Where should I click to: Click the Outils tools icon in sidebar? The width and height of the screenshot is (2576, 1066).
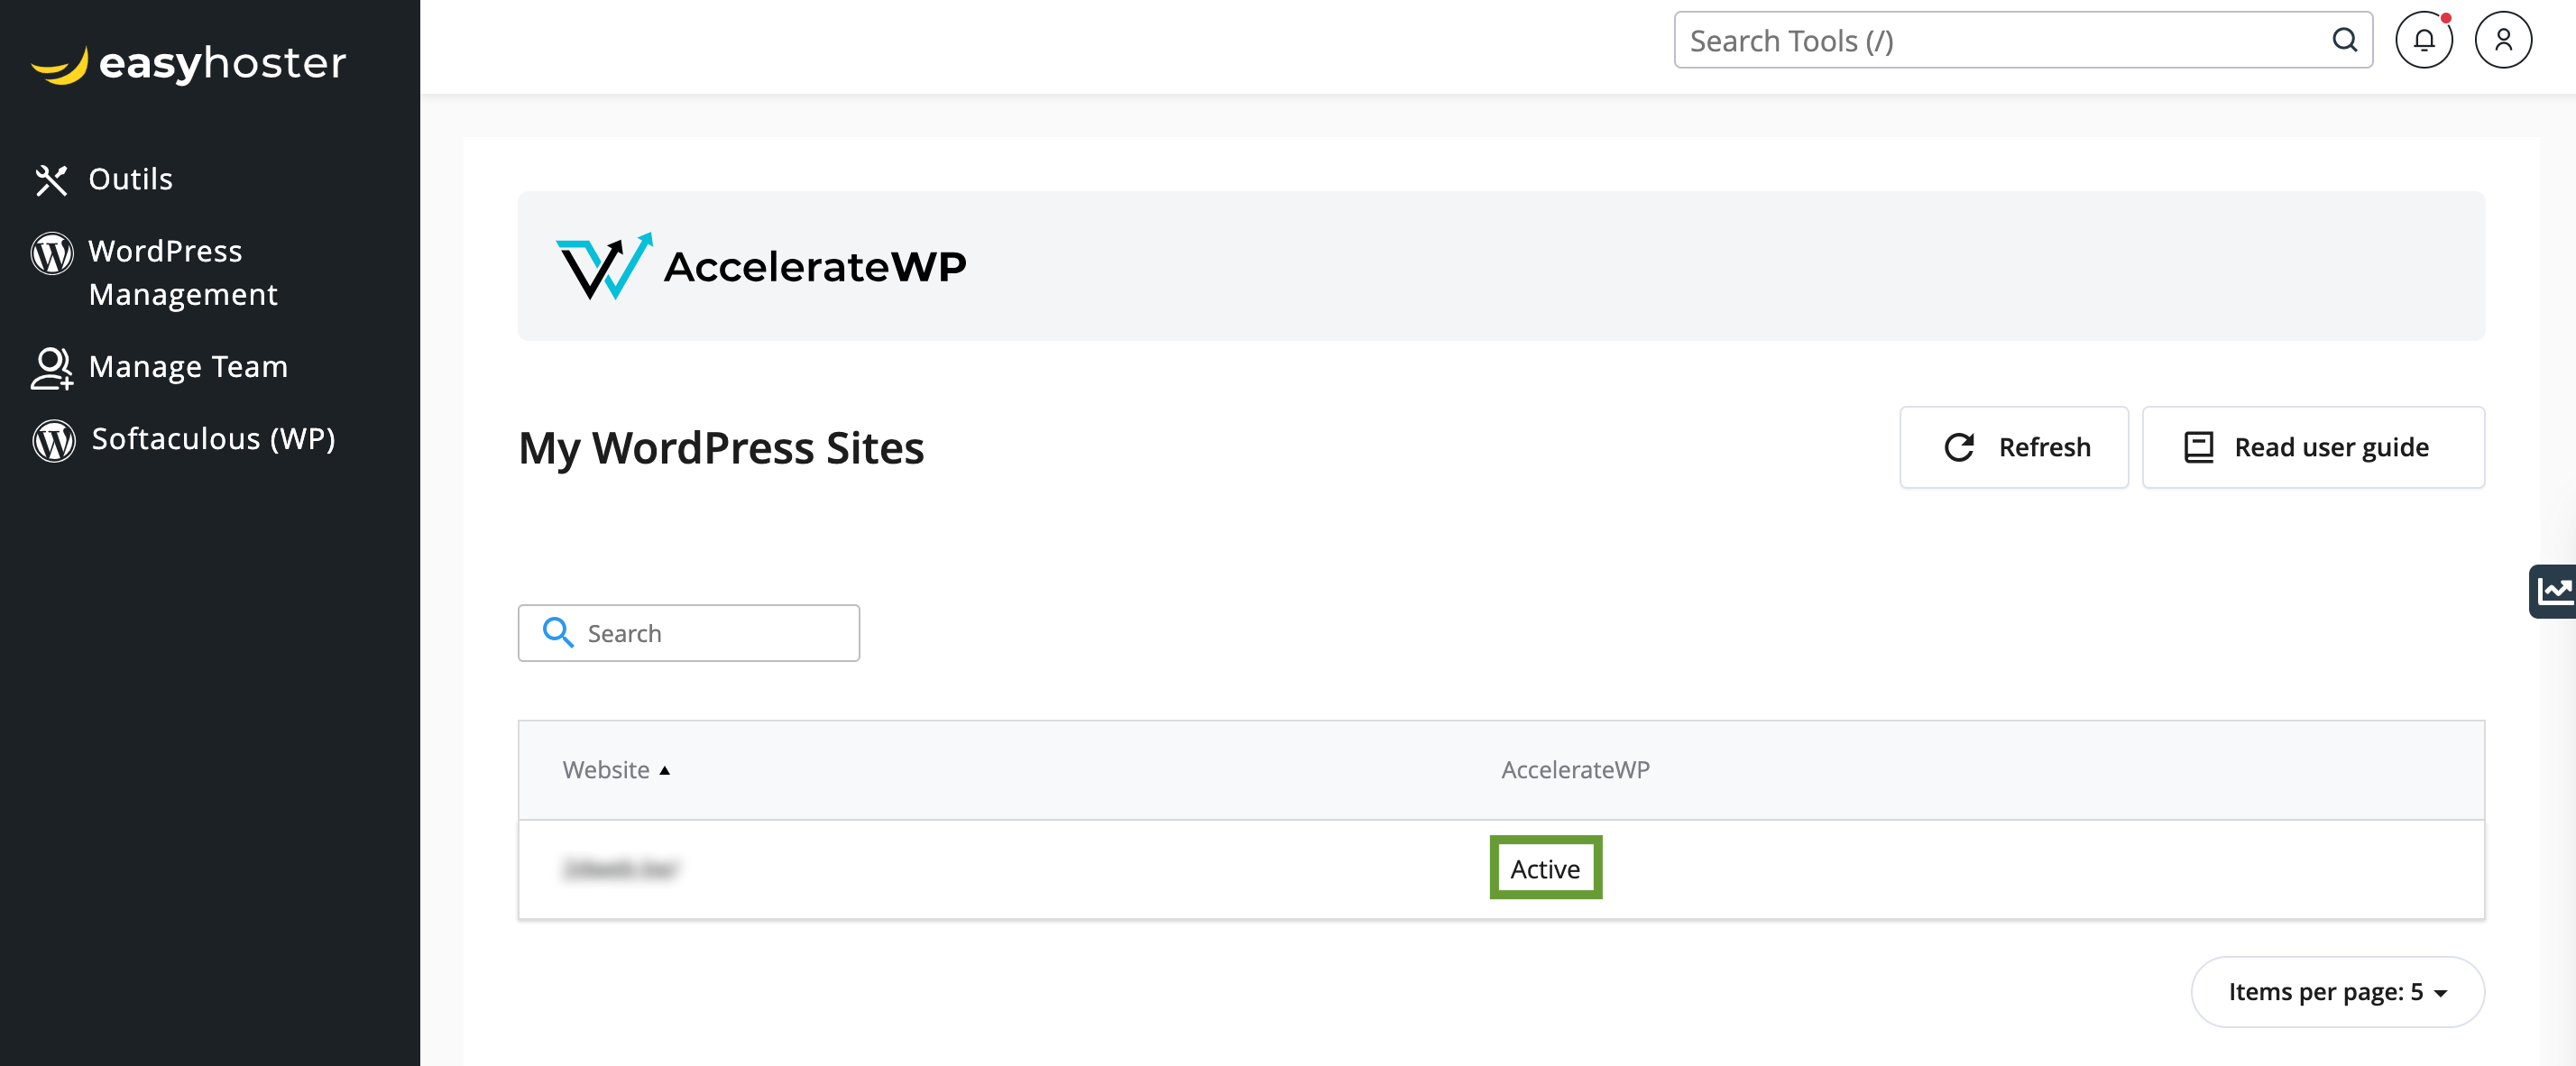pyautogui.click(x=51, y=180)
